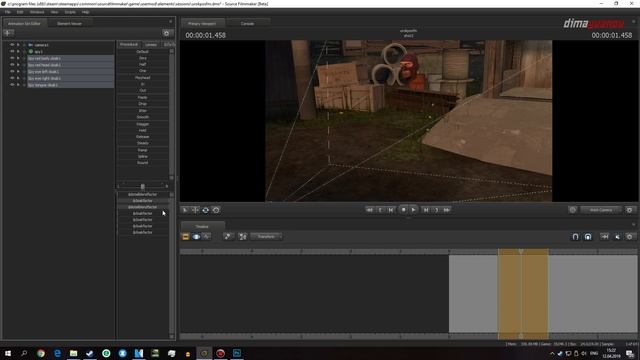Add a new animation set with the plus button
This screenshot has width=640, height=360.
8,33
